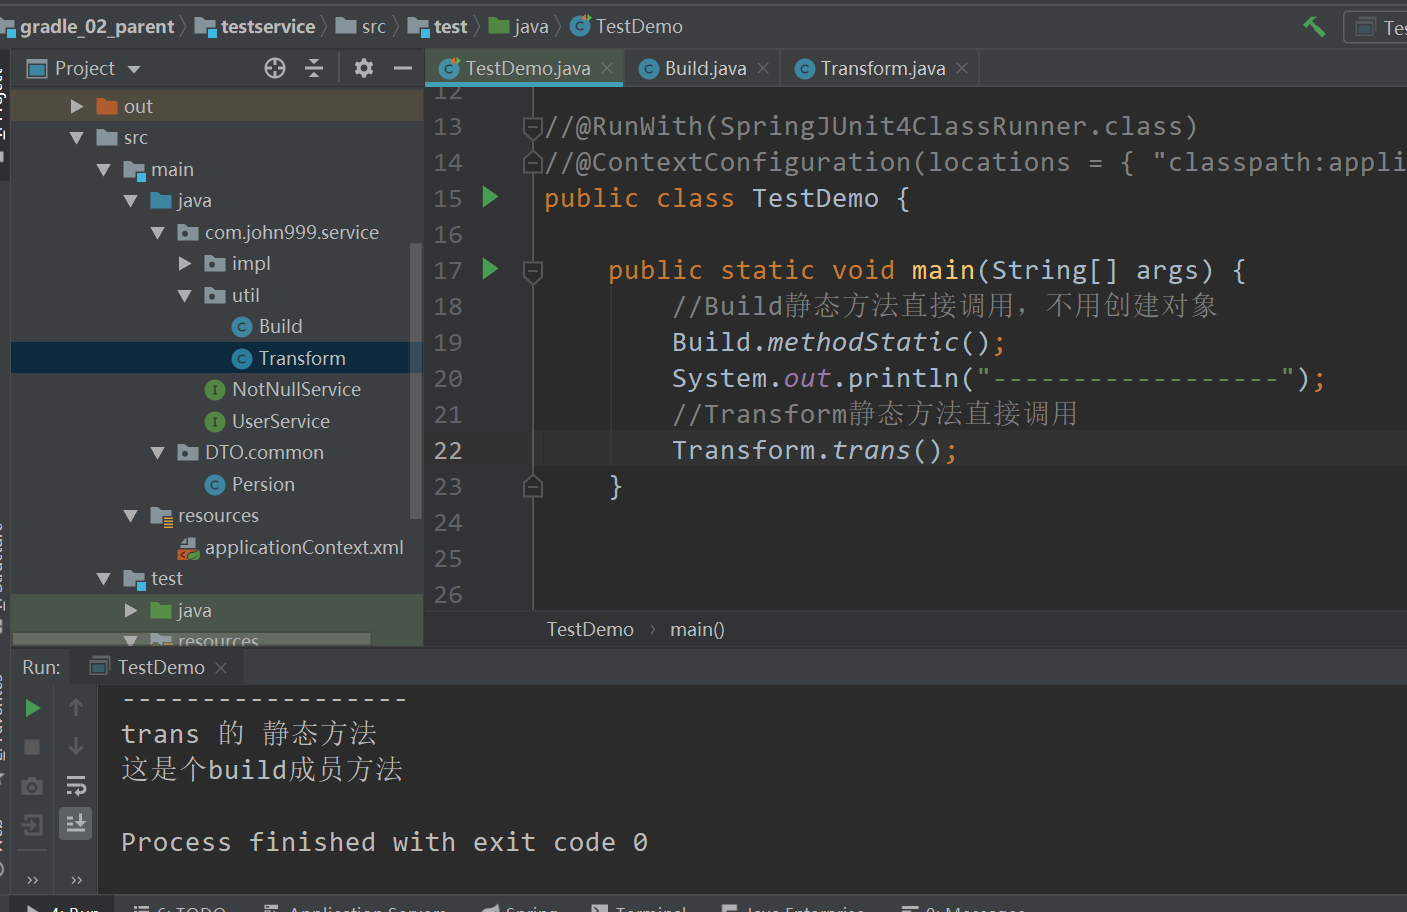Fold the main method at line 17

(533, 270)
